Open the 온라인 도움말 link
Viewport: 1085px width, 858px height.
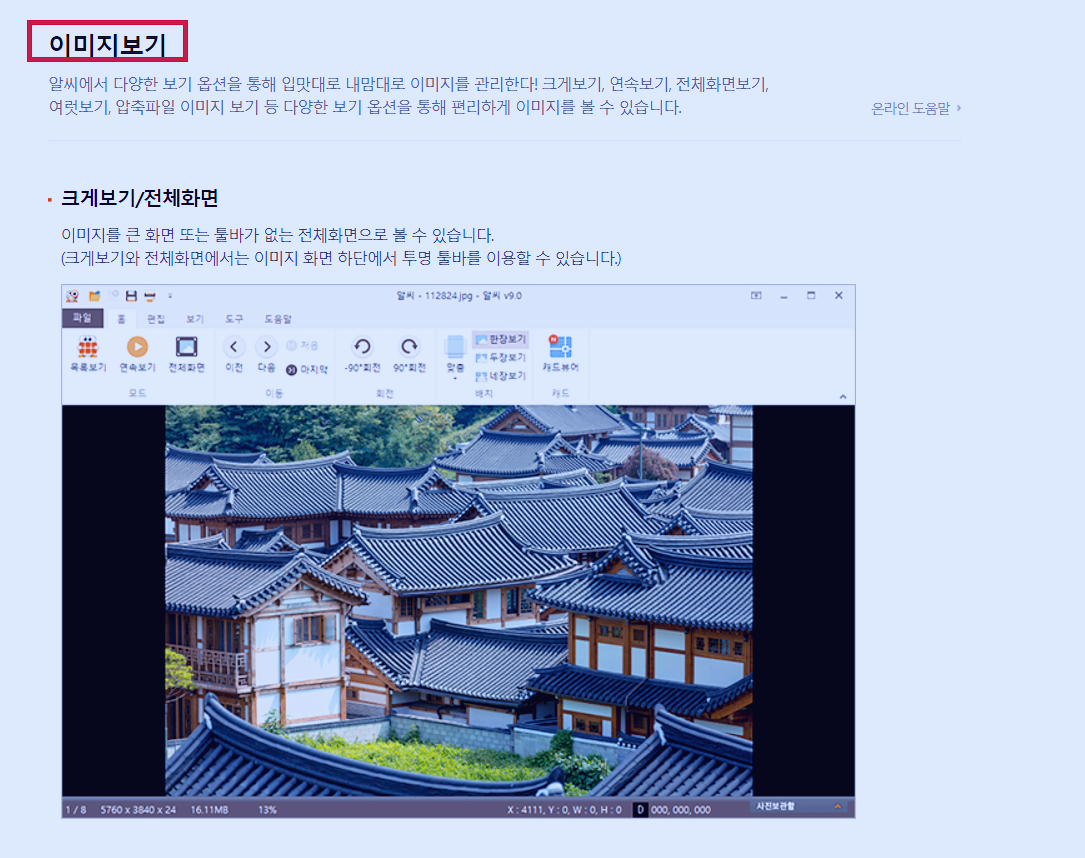[915, 109]
